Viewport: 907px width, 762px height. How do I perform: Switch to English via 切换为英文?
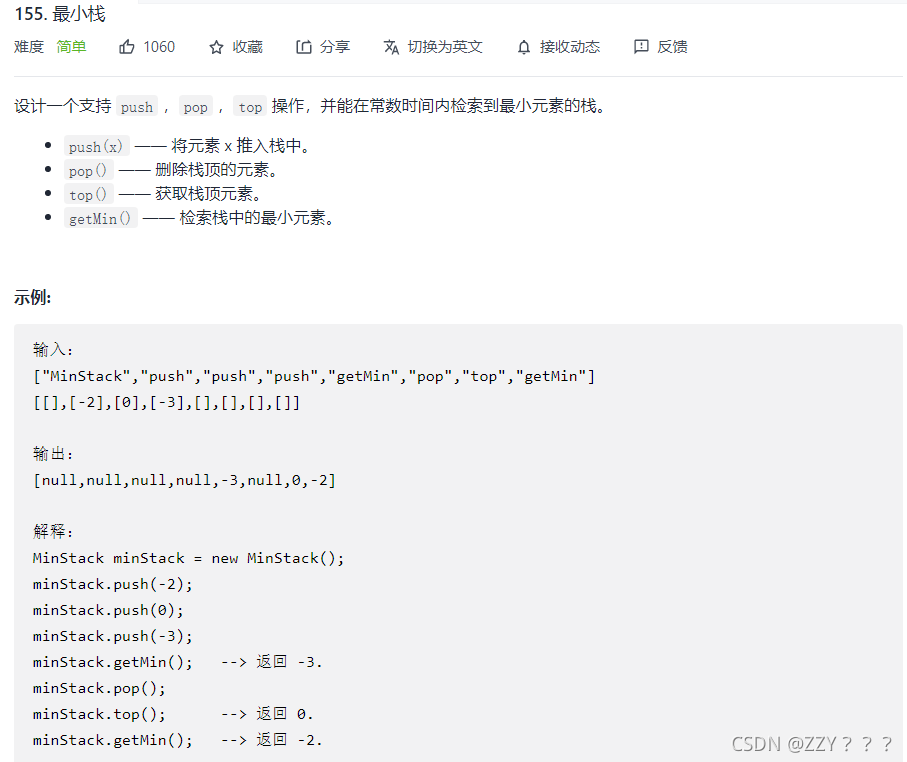tap(445, 47)
